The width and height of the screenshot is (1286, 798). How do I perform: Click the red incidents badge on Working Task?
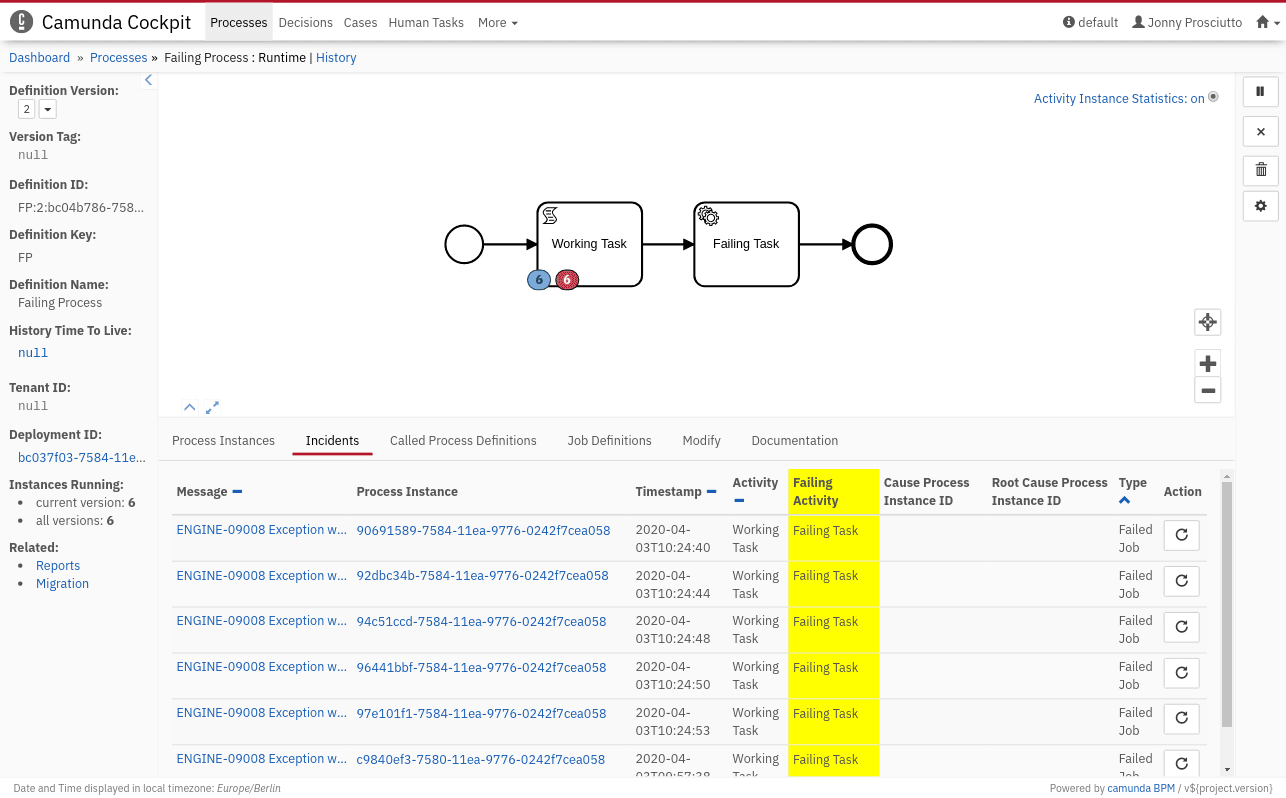pos(567,280)
